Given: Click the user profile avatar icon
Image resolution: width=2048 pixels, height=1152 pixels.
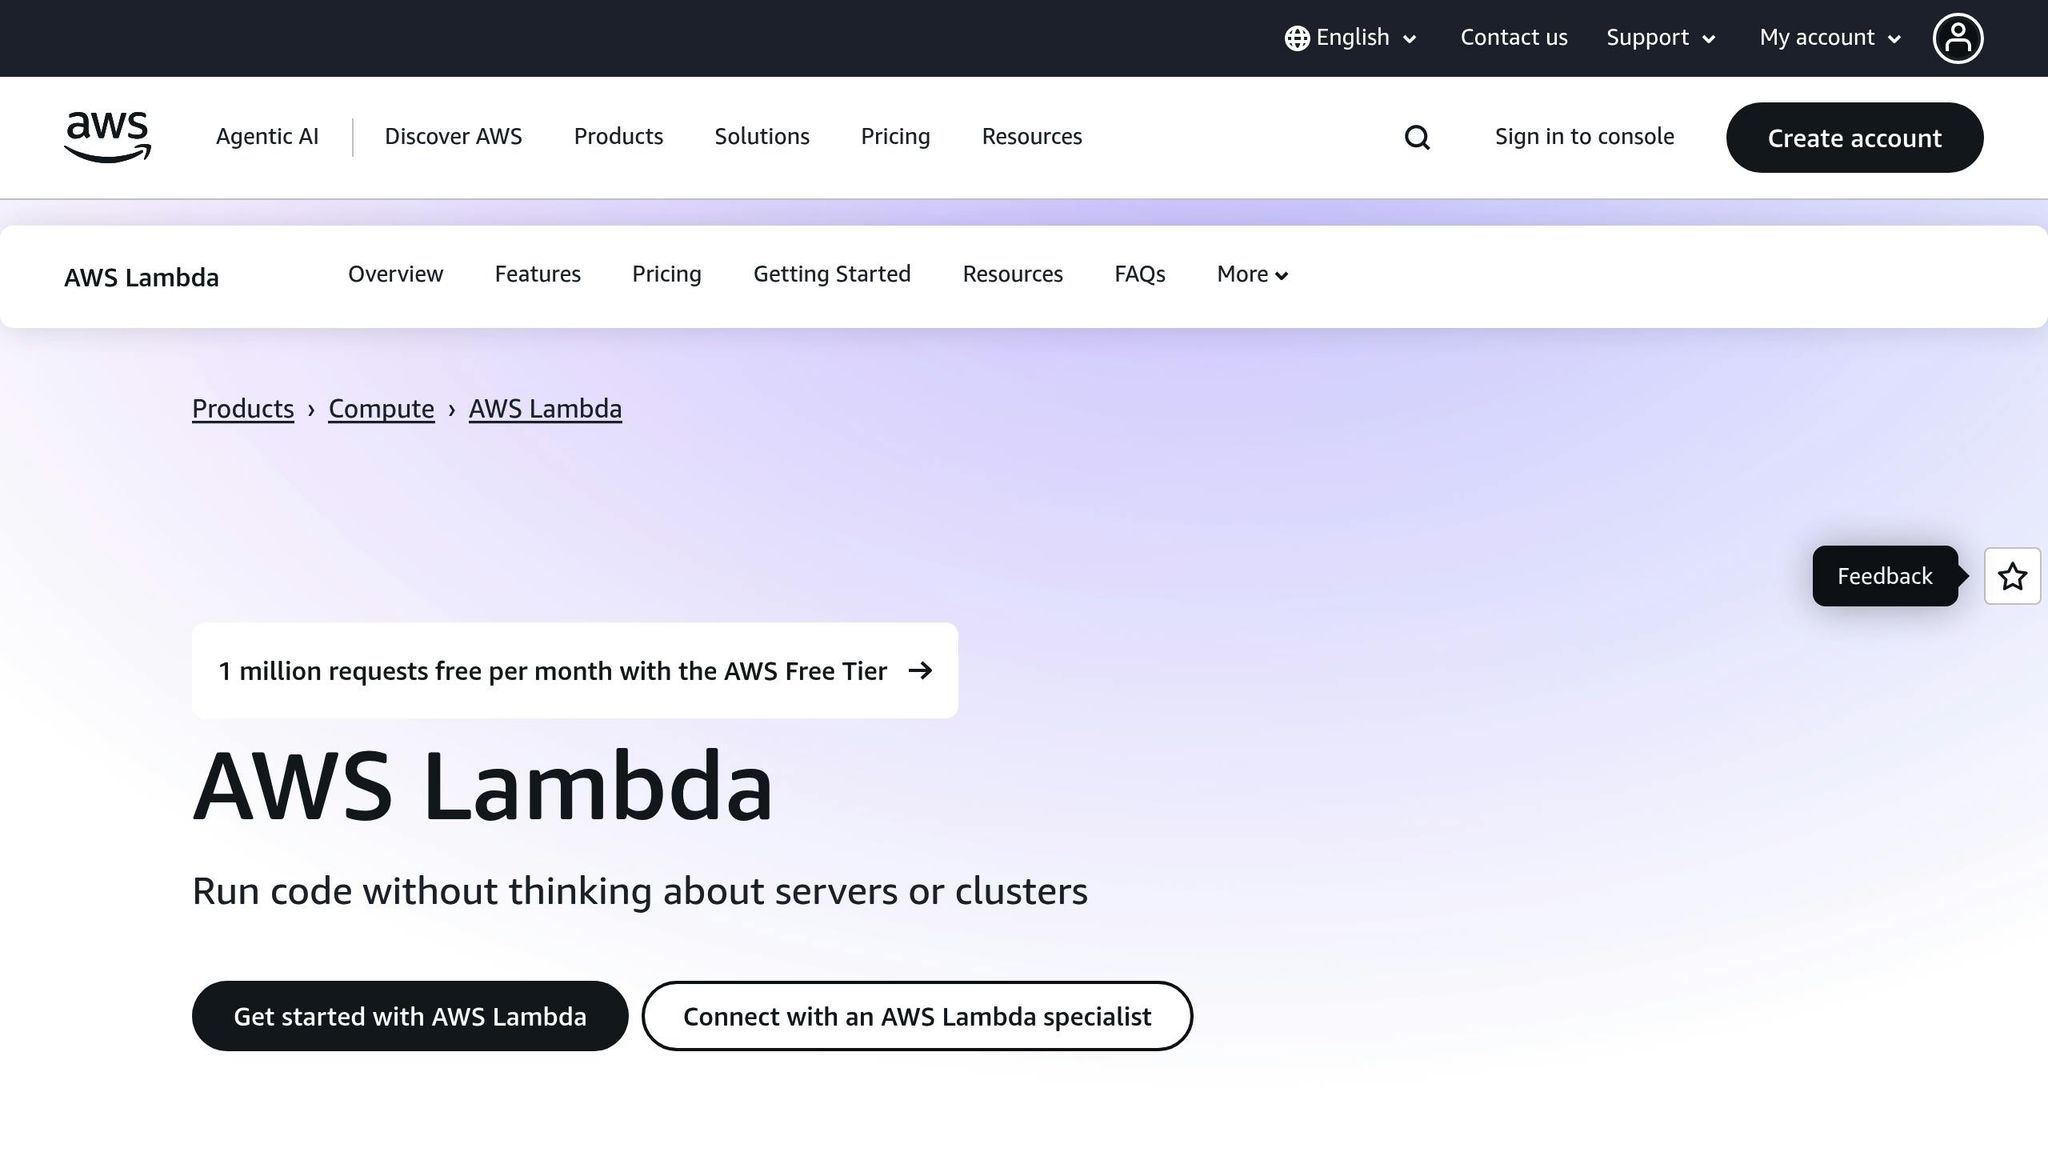Looking at the screenshot, I should (1958, 38).
